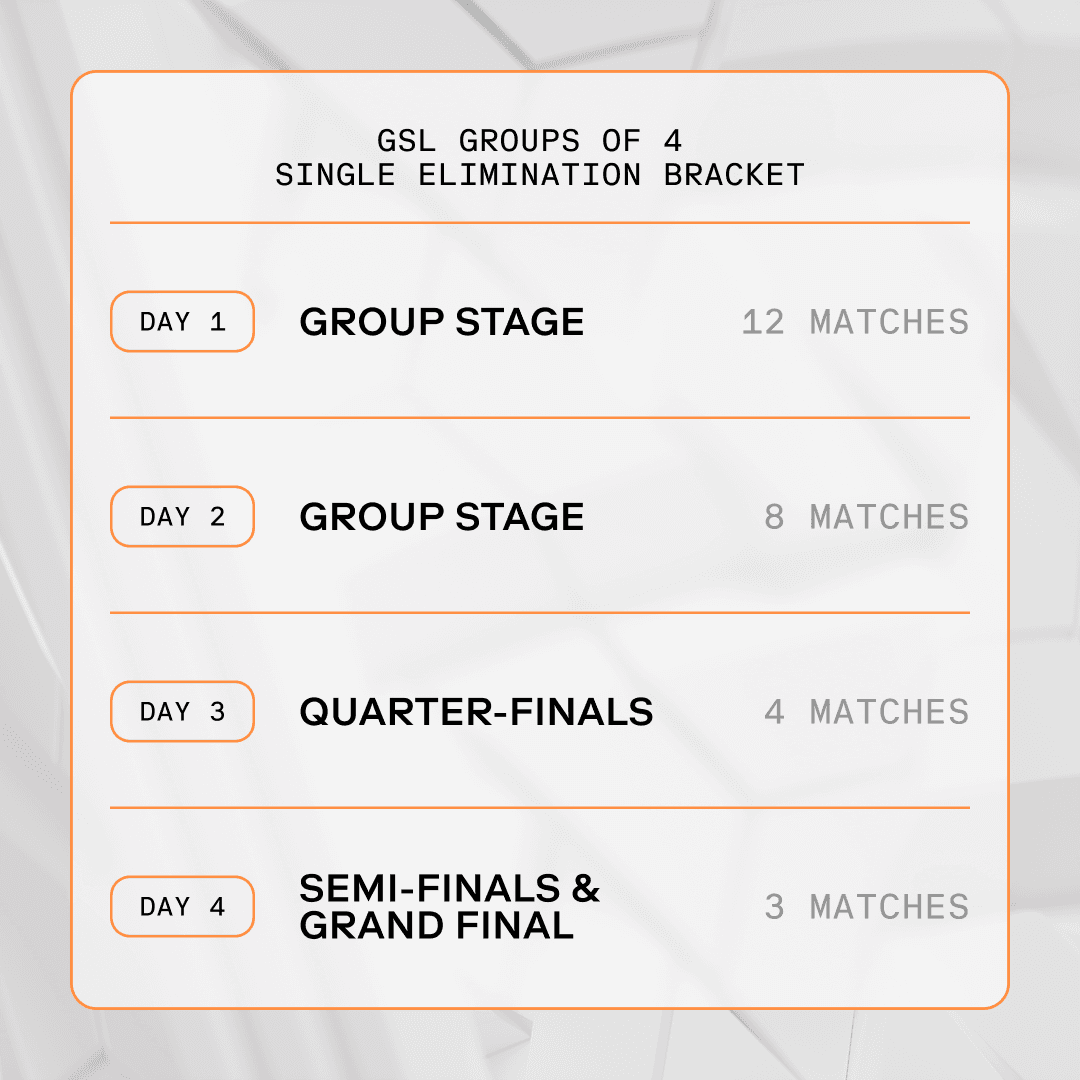1080x1080 pixels.
Task: Click the number 1 in DAY 1 badge
Action: click(218, 322)
